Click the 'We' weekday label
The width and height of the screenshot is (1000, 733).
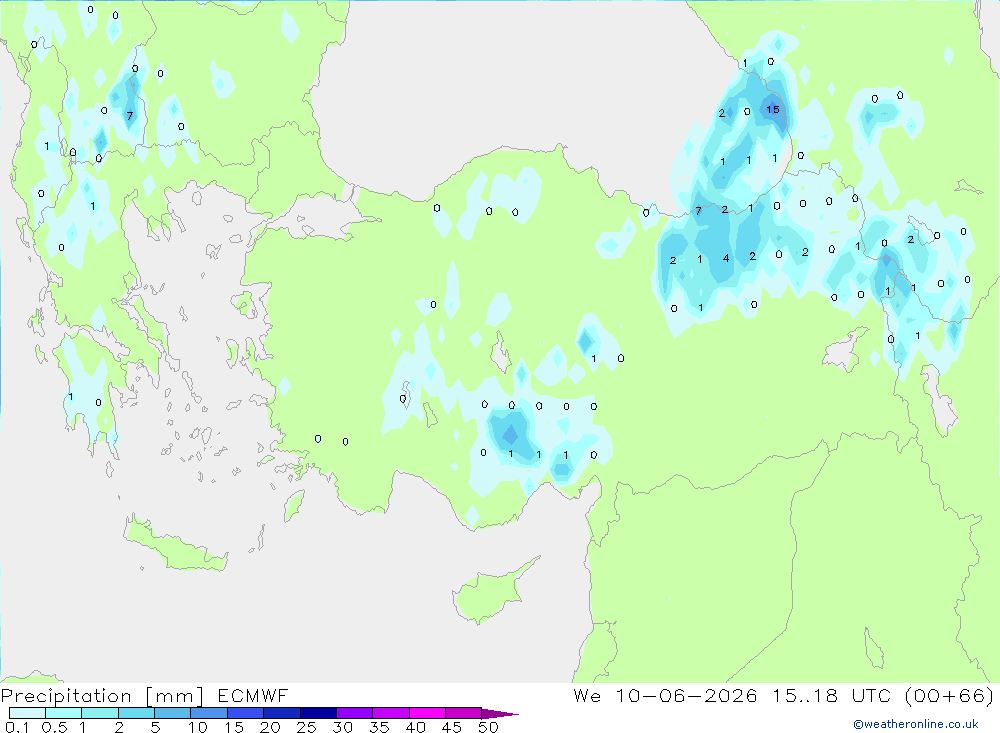587,695
